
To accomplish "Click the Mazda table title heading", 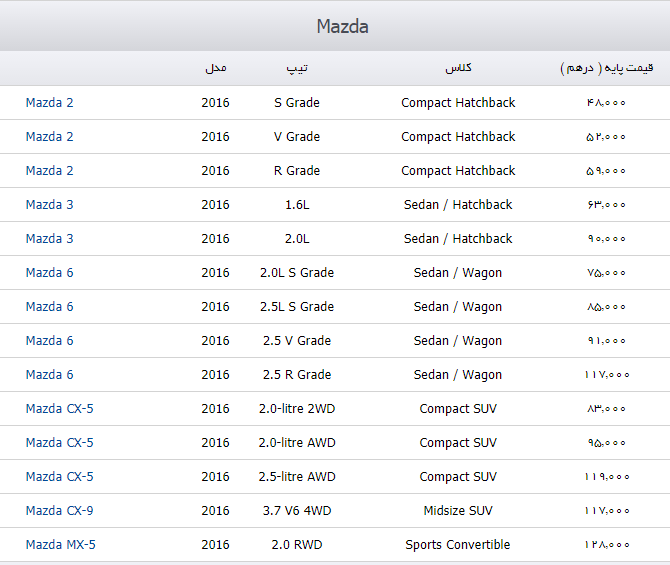I will pyautogui.click(x=342, y=26).
